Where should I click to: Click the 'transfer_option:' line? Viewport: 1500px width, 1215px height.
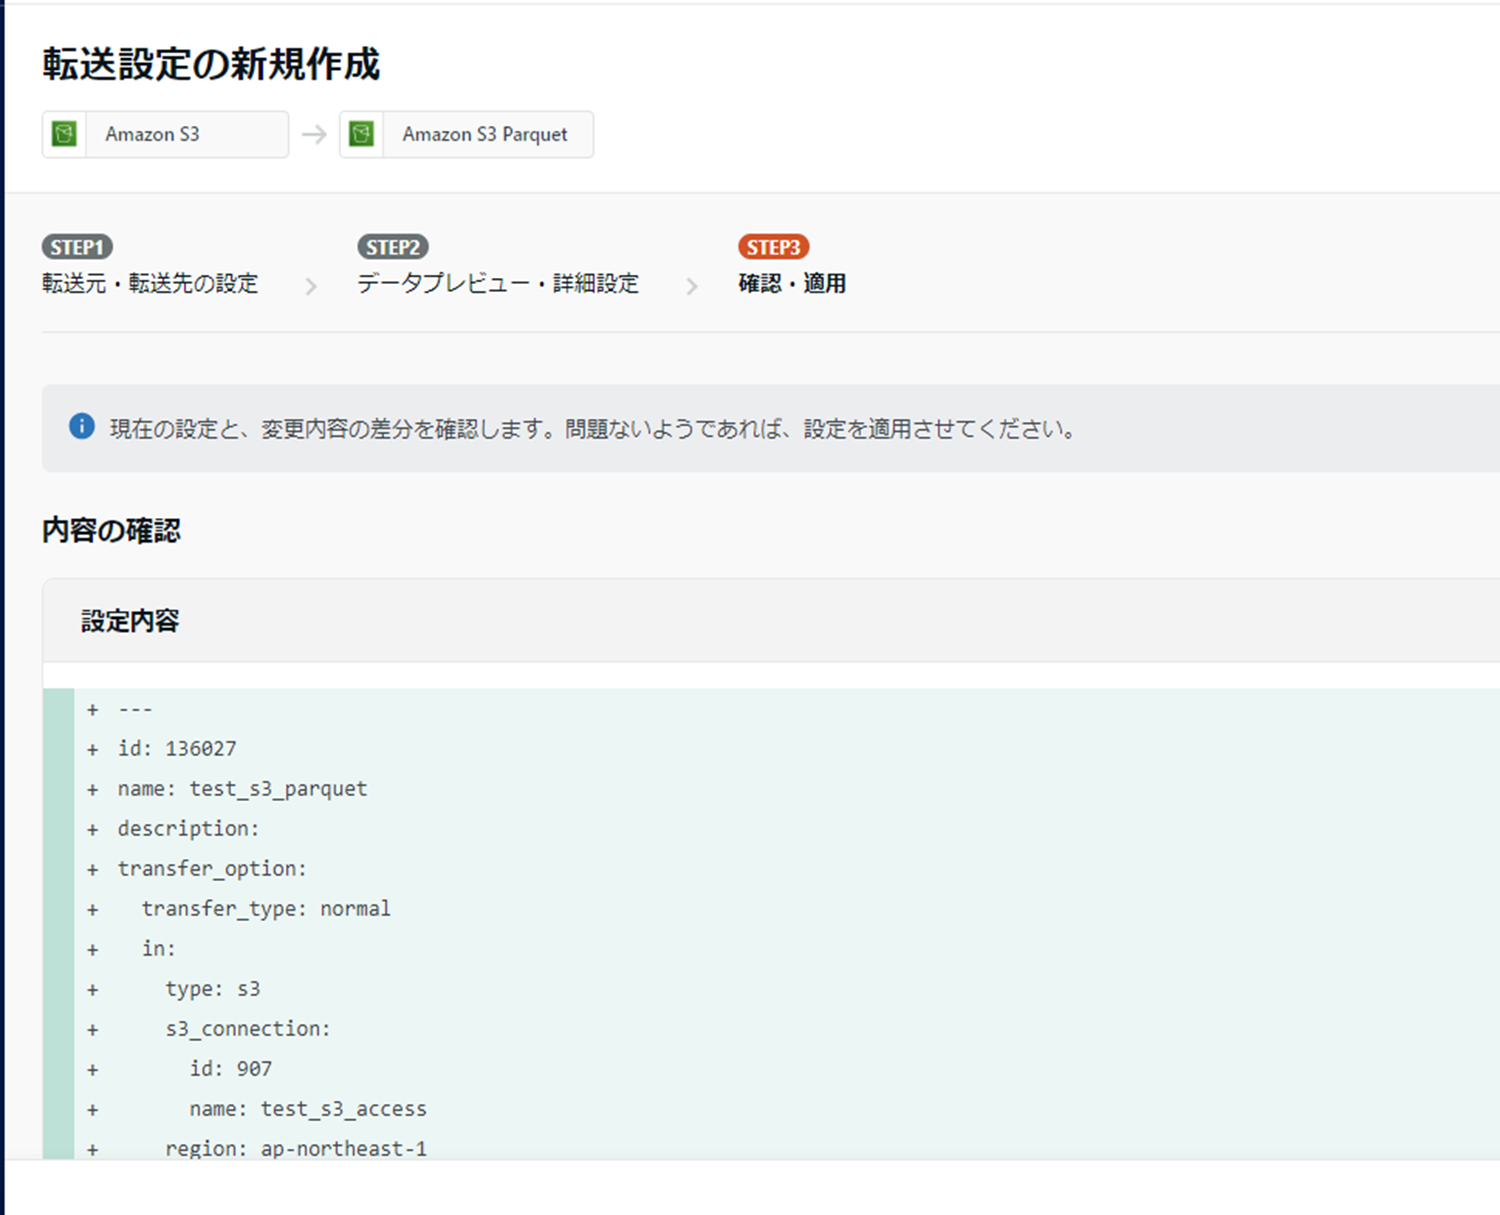212,869
